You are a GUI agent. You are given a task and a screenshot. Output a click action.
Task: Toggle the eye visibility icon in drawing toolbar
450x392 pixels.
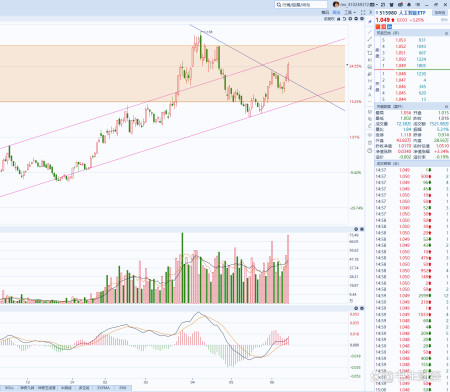pyautogui.click(x=370, y=135)
